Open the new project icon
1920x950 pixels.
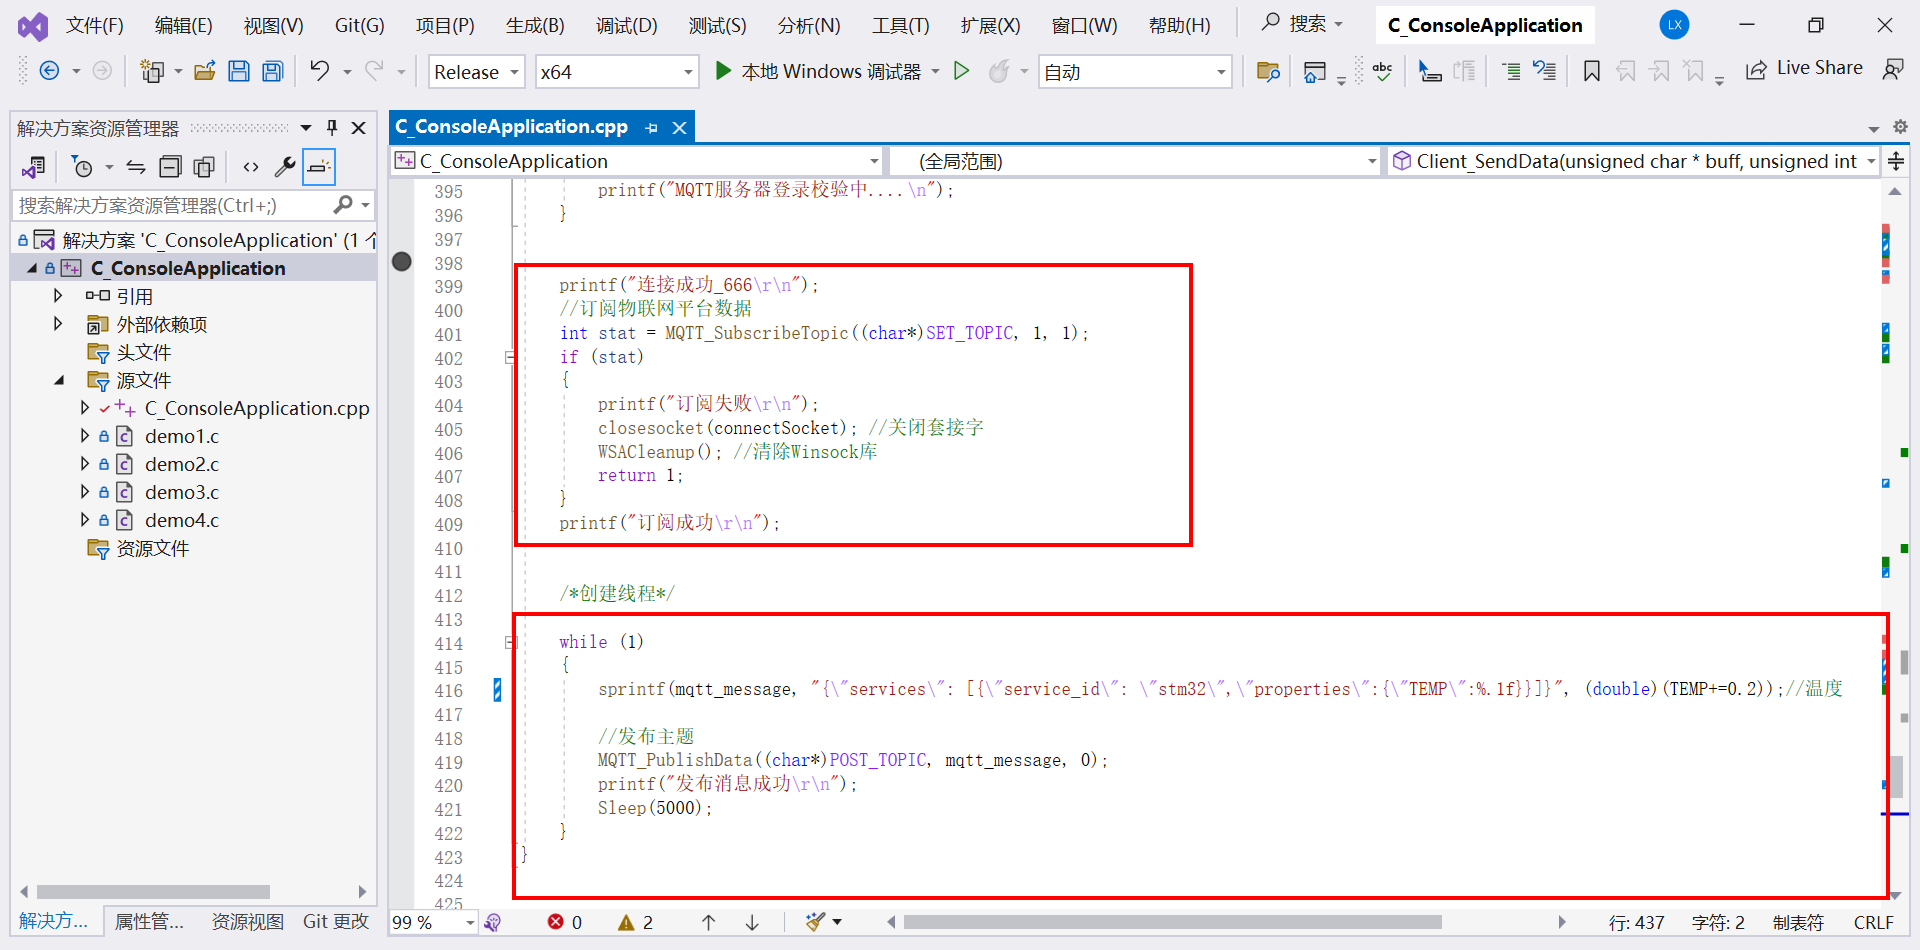(x=152, y=71)
